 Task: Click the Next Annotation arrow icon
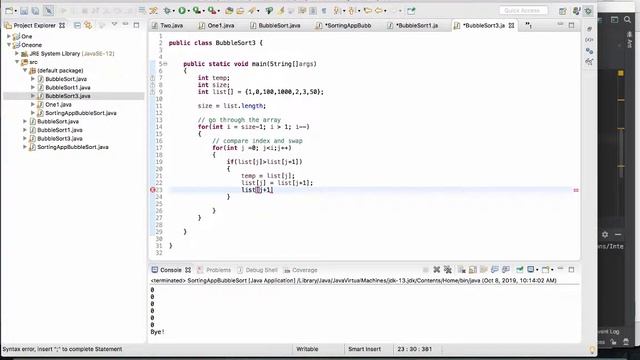[337, 11]
